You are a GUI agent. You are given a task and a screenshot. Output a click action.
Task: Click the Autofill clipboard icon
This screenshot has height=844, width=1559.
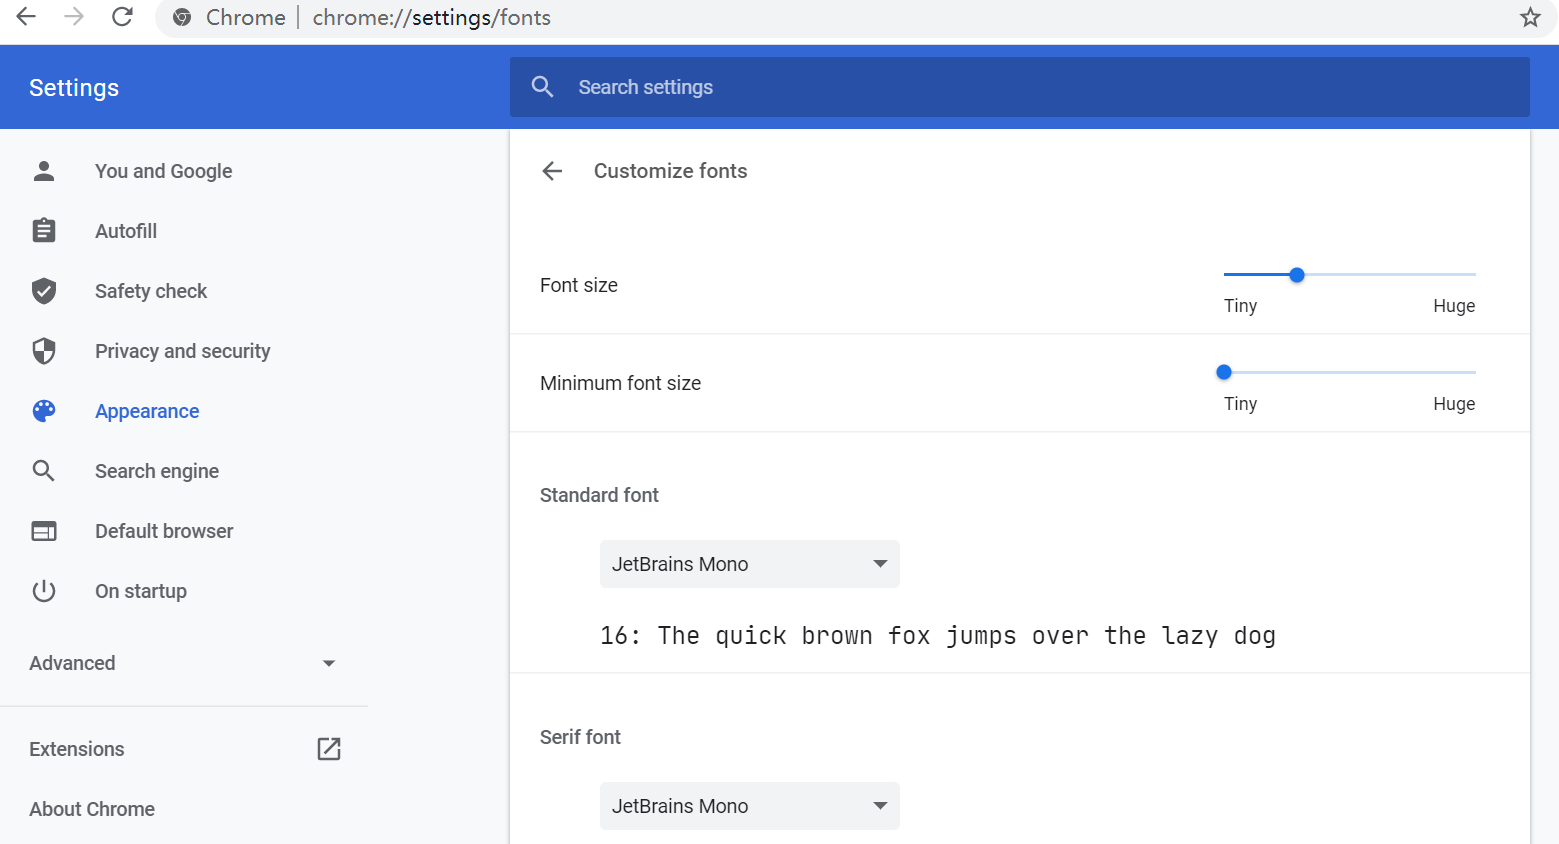click(x=44, y=231)
